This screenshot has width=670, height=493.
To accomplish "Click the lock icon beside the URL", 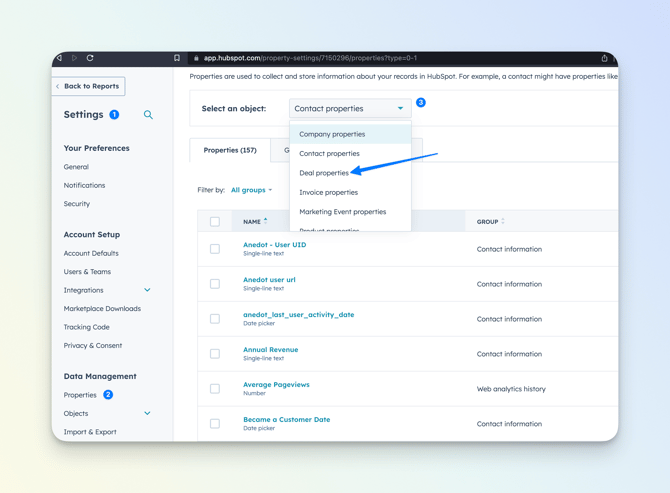I will [196, 58].
